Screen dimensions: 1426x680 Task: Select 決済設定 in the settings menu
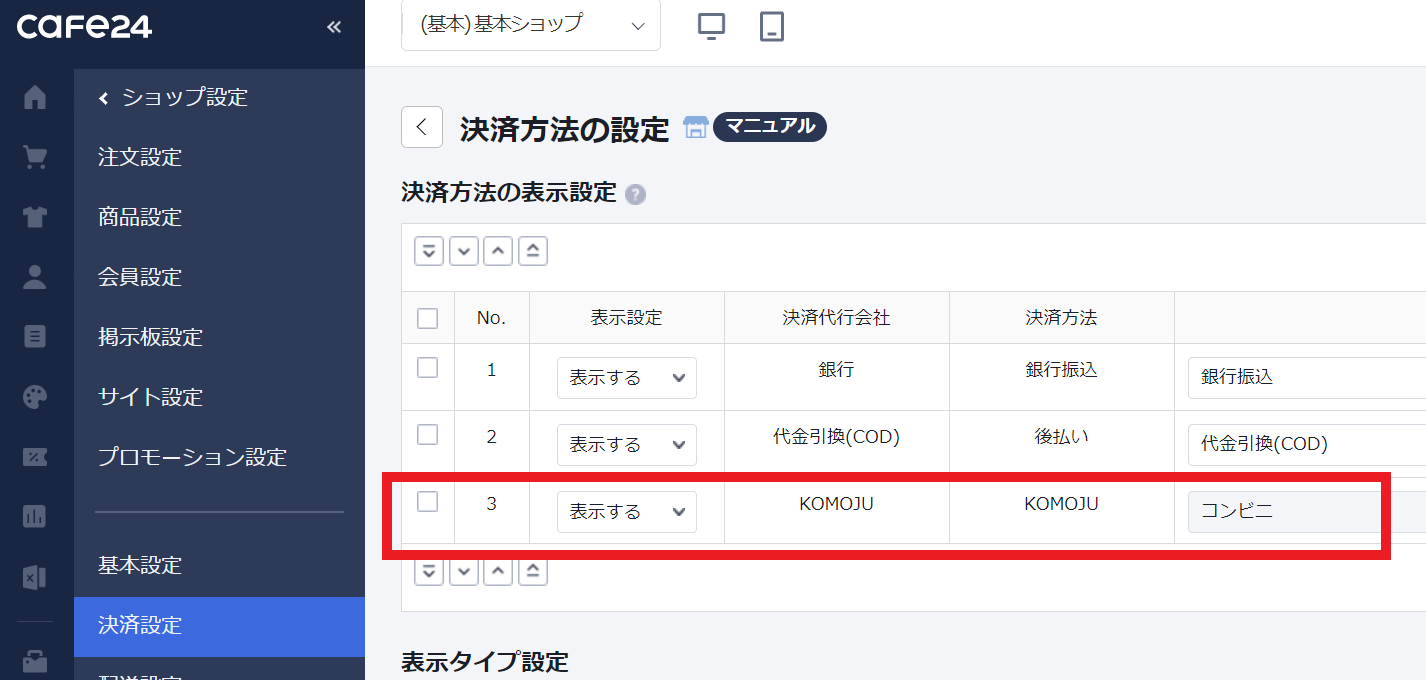click(140, 625)
